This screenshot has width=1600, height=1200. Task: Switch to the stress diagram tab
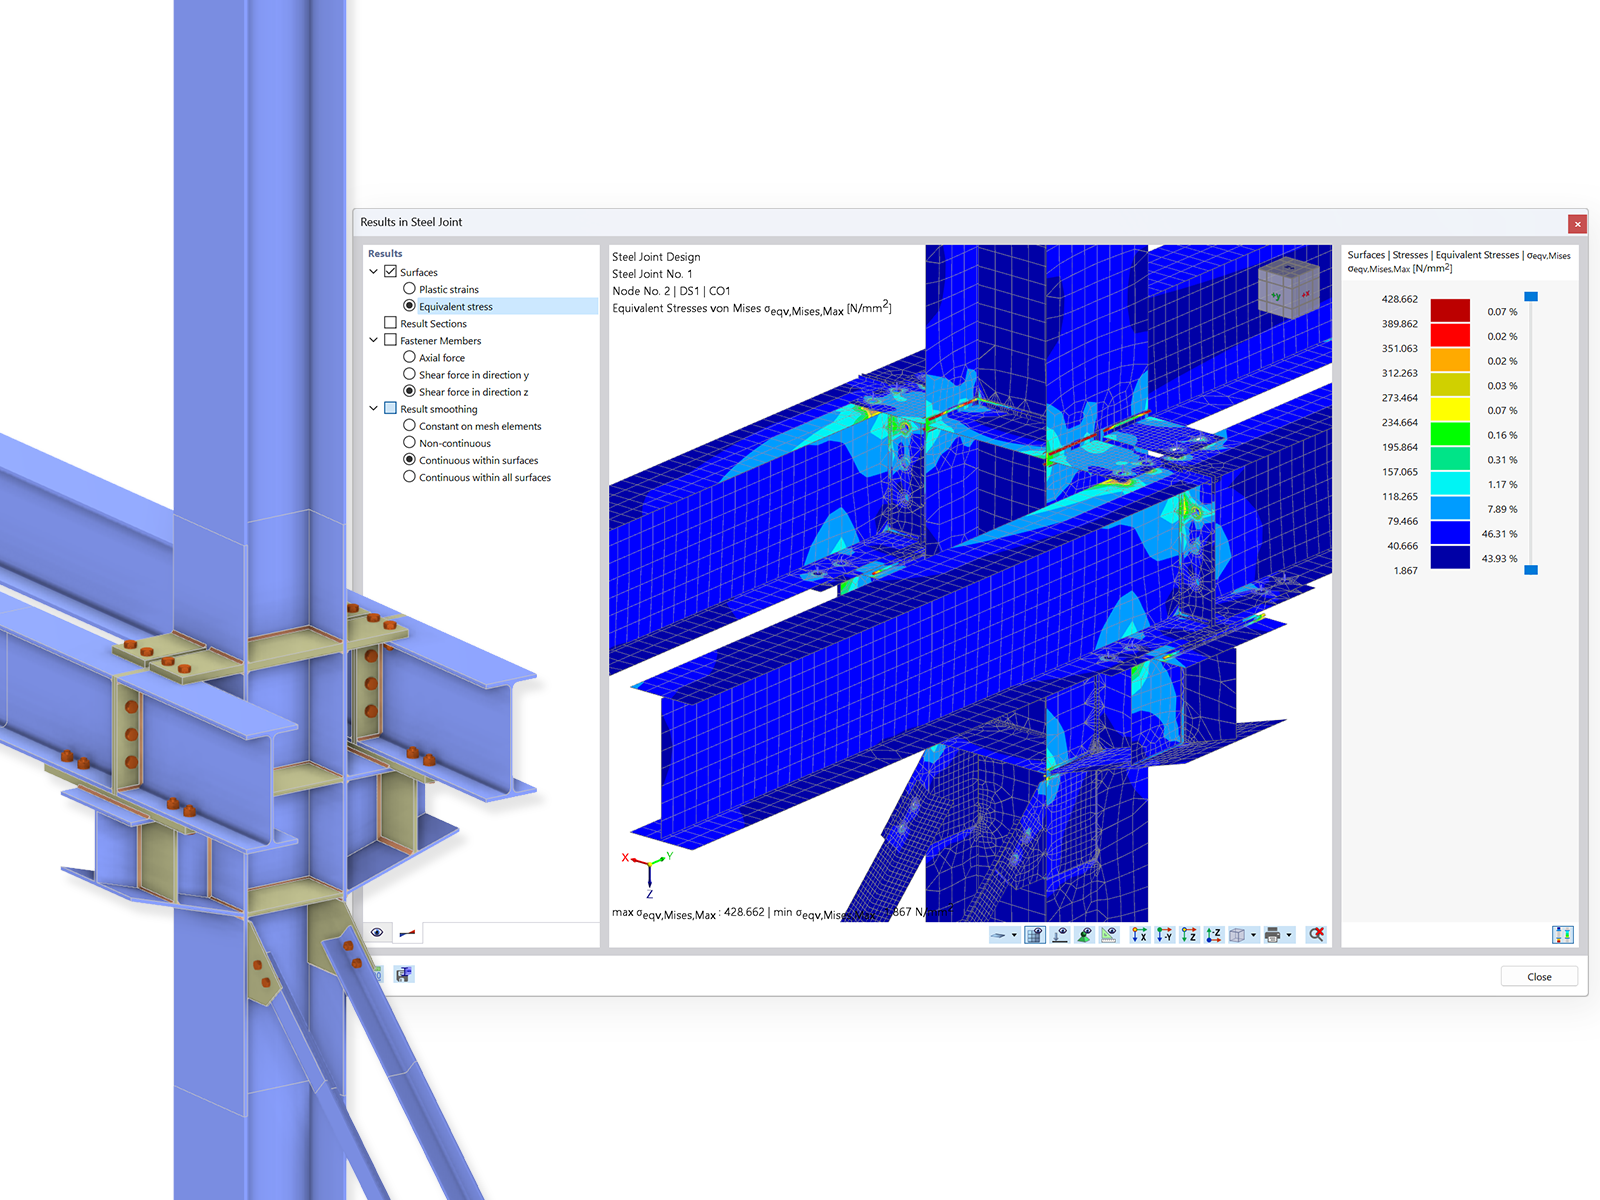pyautogui.click(x=407, y=932)
